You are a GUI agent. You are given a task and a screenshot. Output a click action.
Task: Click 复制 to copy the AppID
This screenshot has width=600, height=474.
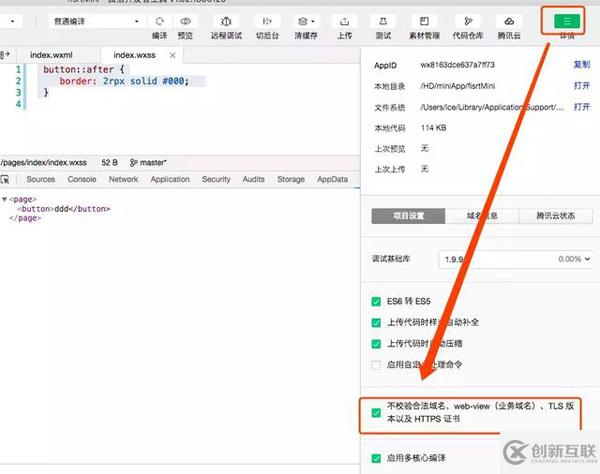[x=582, y=65]
